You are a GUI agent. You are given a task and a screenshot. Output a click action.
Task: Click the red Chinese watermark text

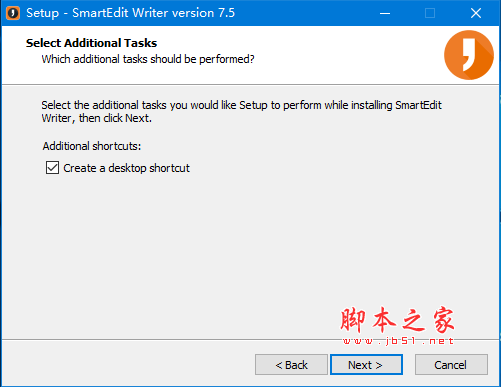(x=397, y=320)
